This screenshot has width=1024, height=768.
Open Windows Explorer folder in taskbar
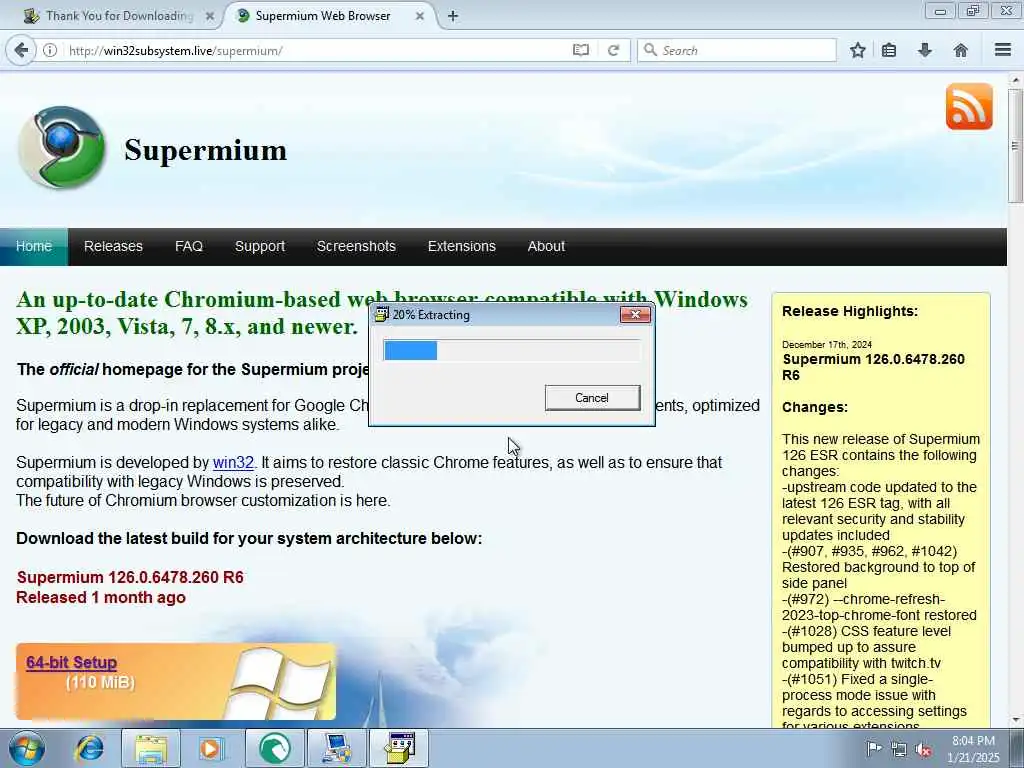tap(151, 748)
